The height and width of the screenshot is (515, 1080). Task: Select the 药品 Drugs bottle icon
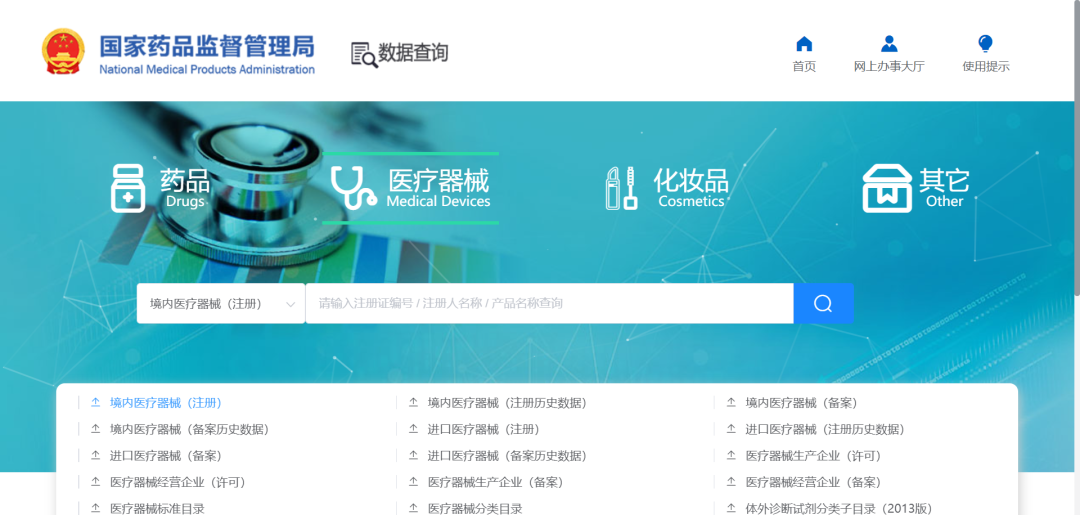[128, 188]
